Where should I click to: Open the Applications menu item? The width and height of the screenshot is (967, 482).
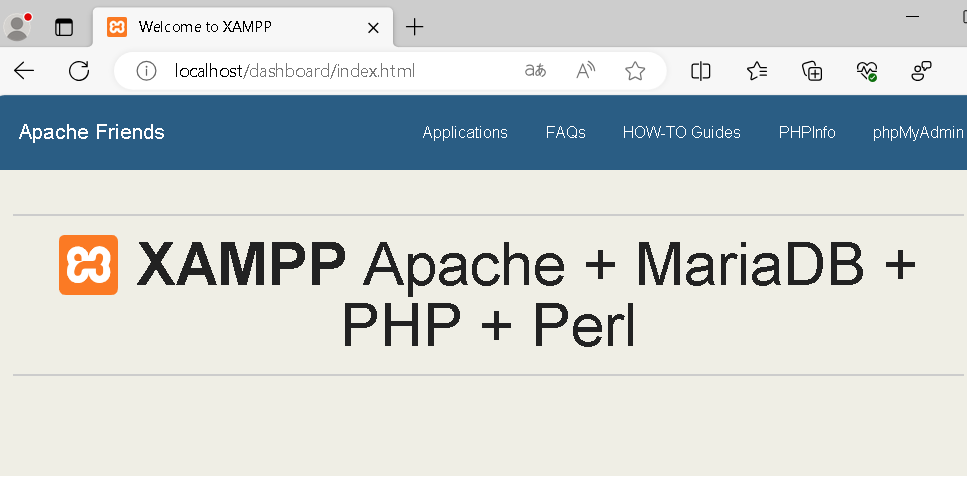465,132
